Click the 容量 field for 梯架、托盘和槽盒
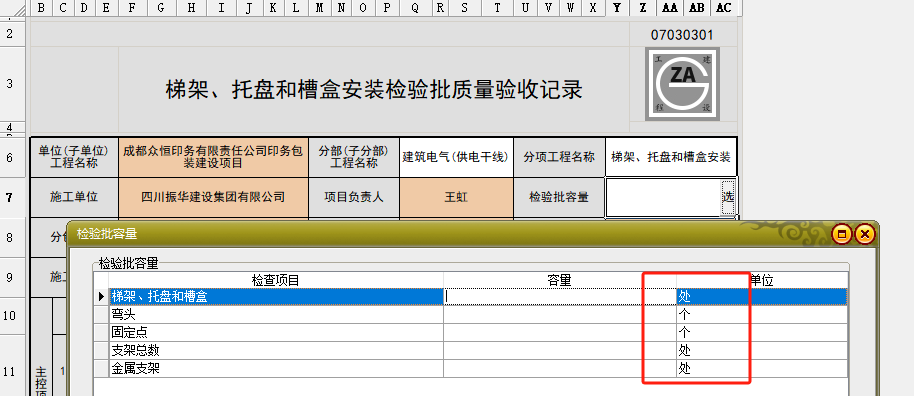The width and height of the screenshot is (914, 396). pos(560,296)
